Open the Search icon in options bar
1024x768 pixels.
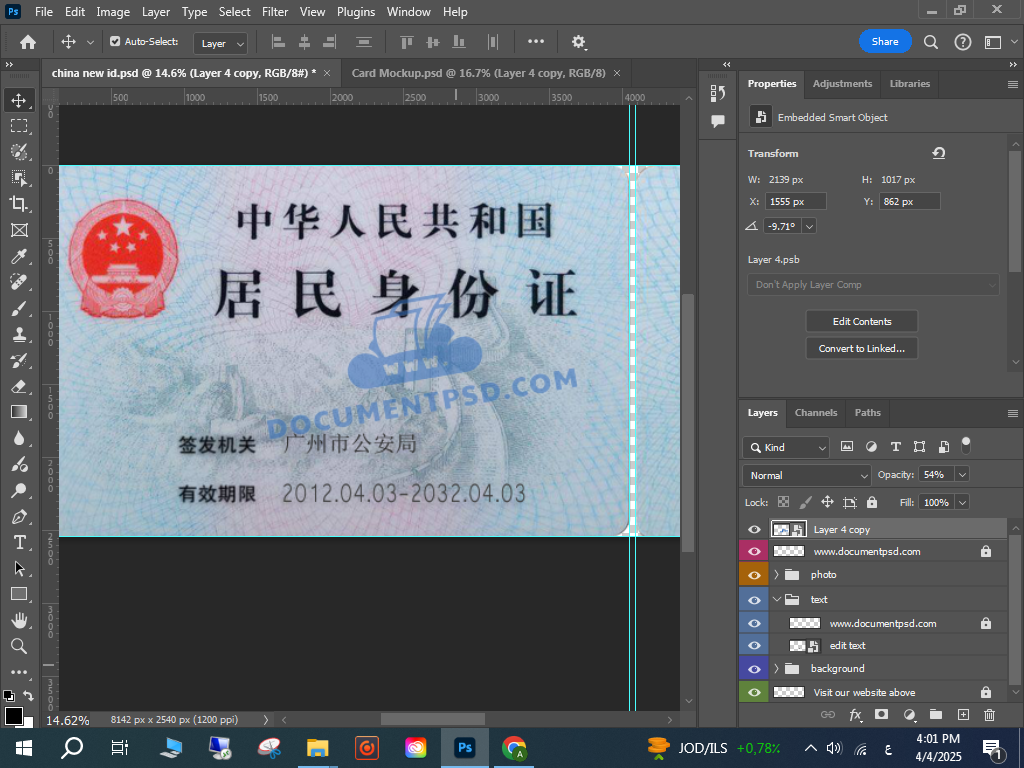pyautogui.click(x=931, y=42)
